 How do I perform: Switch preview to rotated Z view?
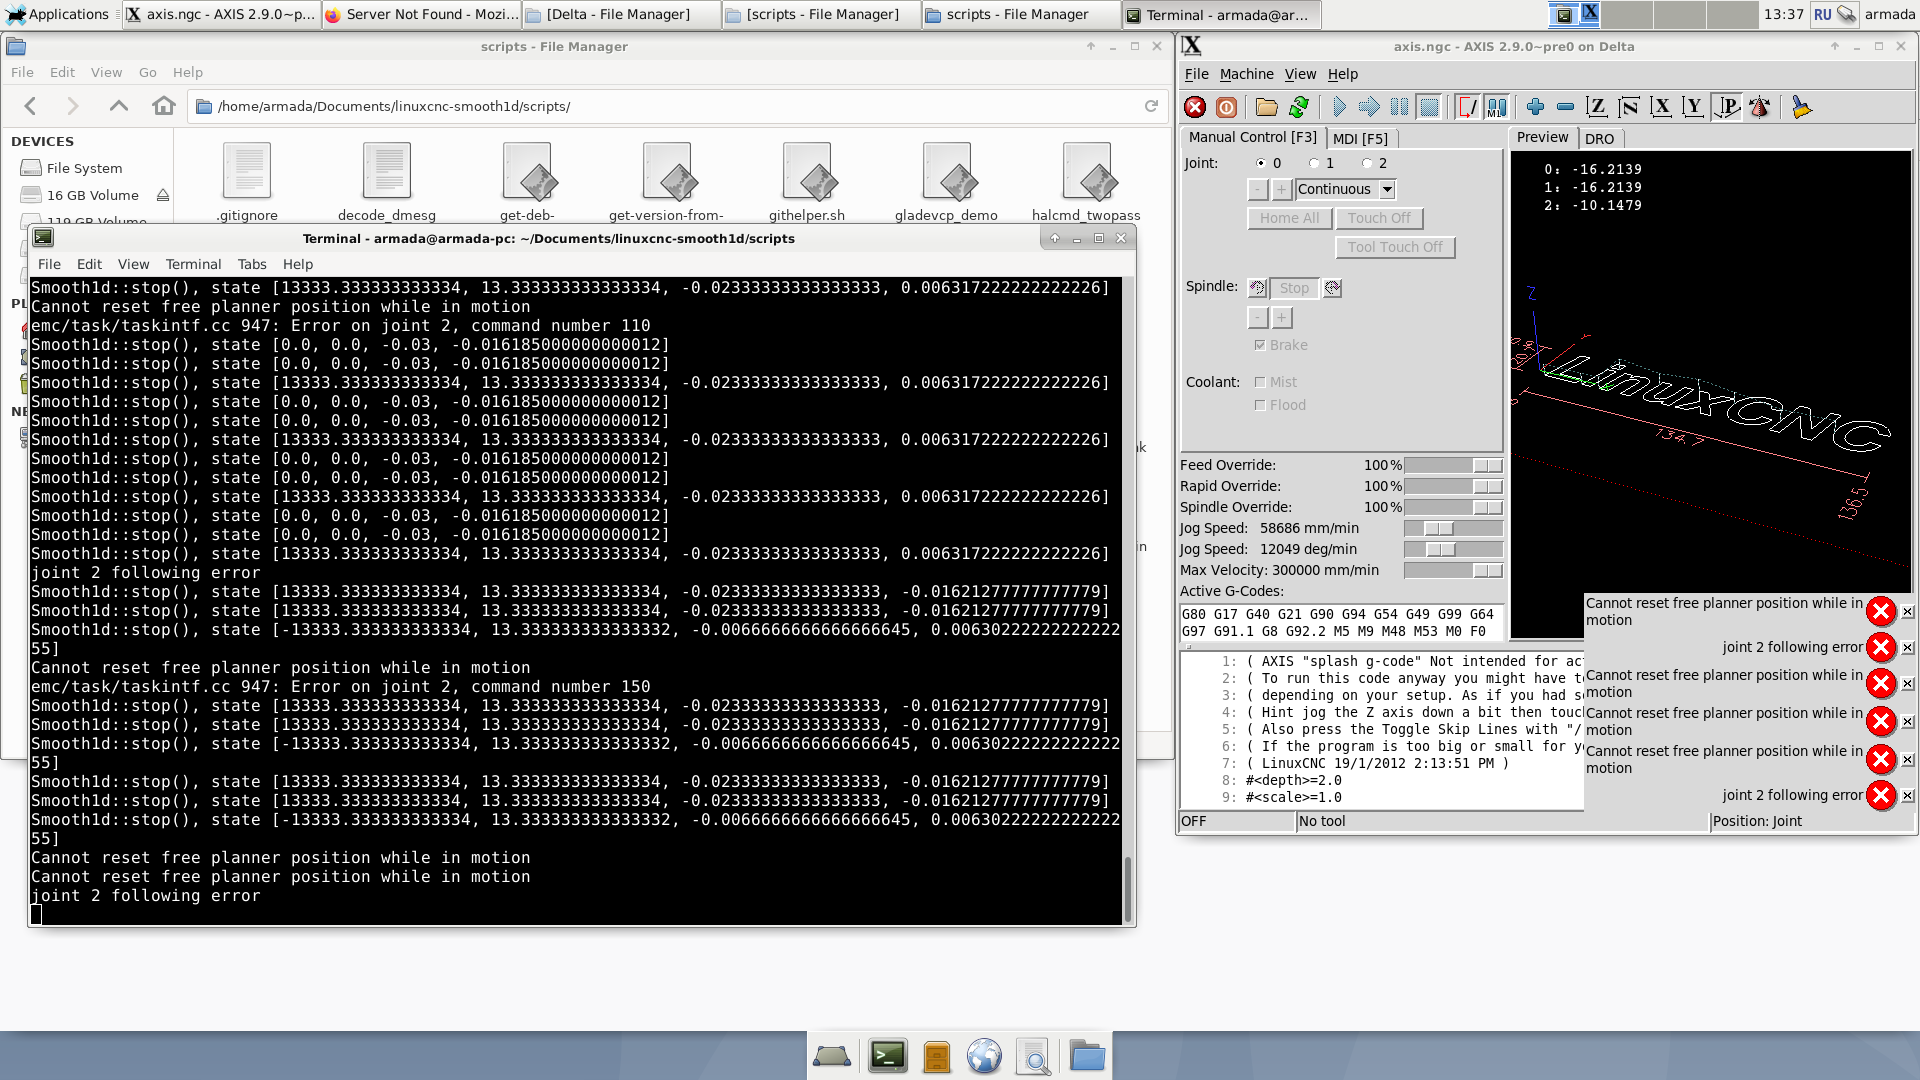click(x=1629, y=107)
